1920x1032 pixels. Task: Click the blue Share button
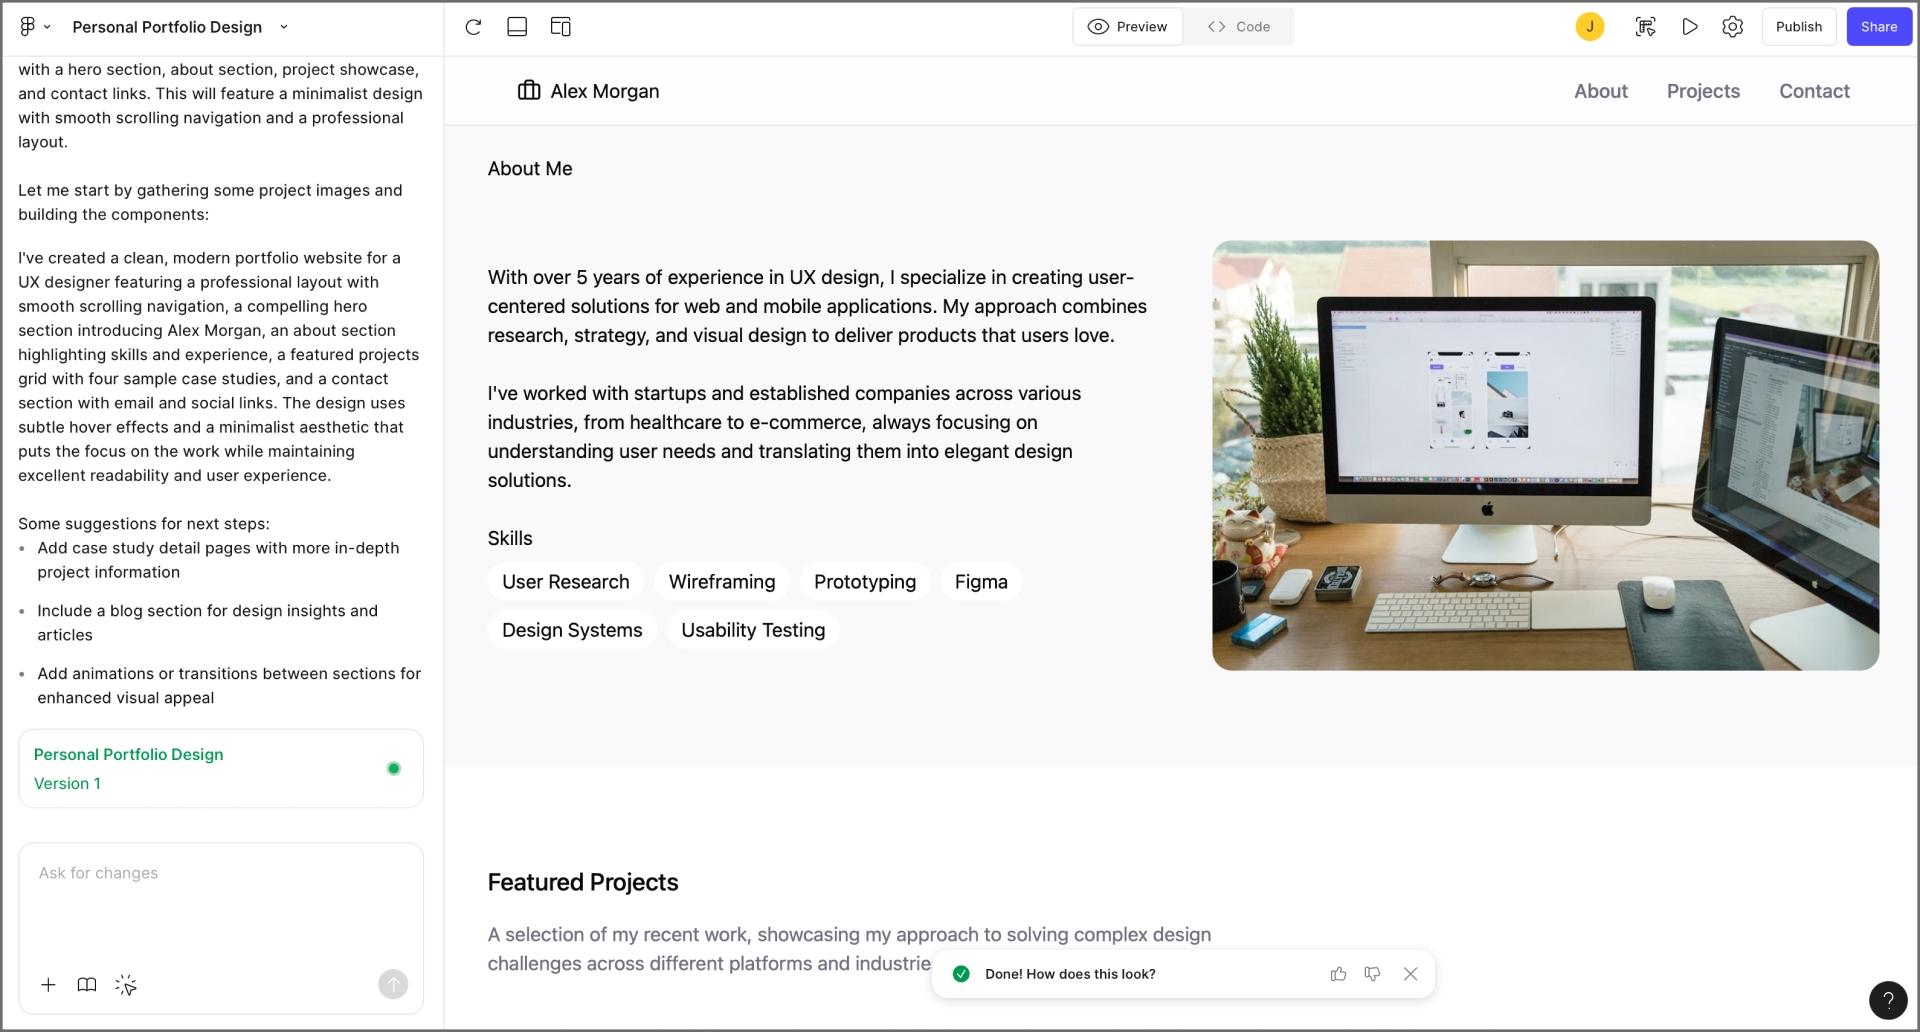tap(1878, 27)
